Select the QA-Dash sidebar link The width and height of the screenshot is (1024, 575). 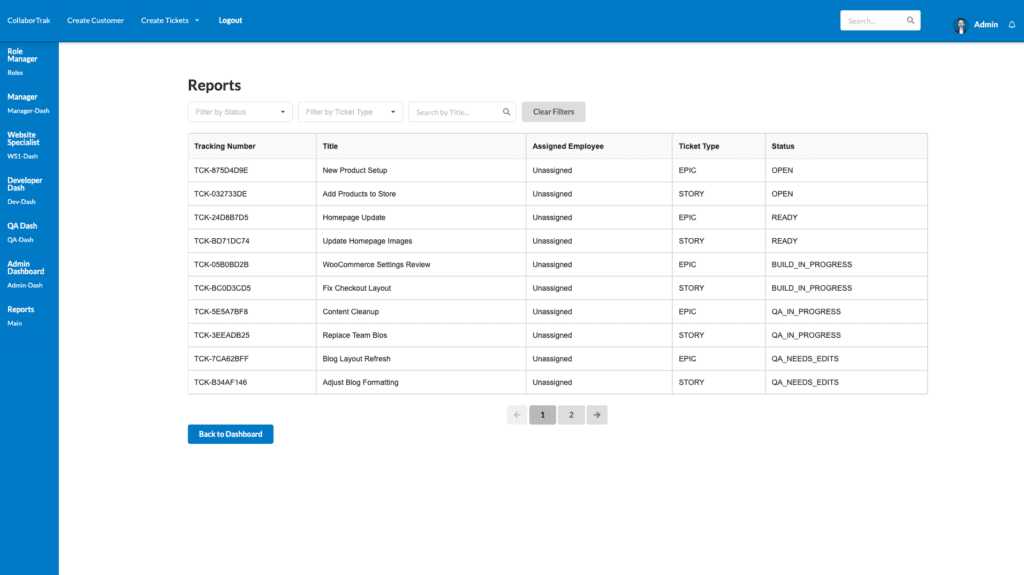click(x=20, y=239)
